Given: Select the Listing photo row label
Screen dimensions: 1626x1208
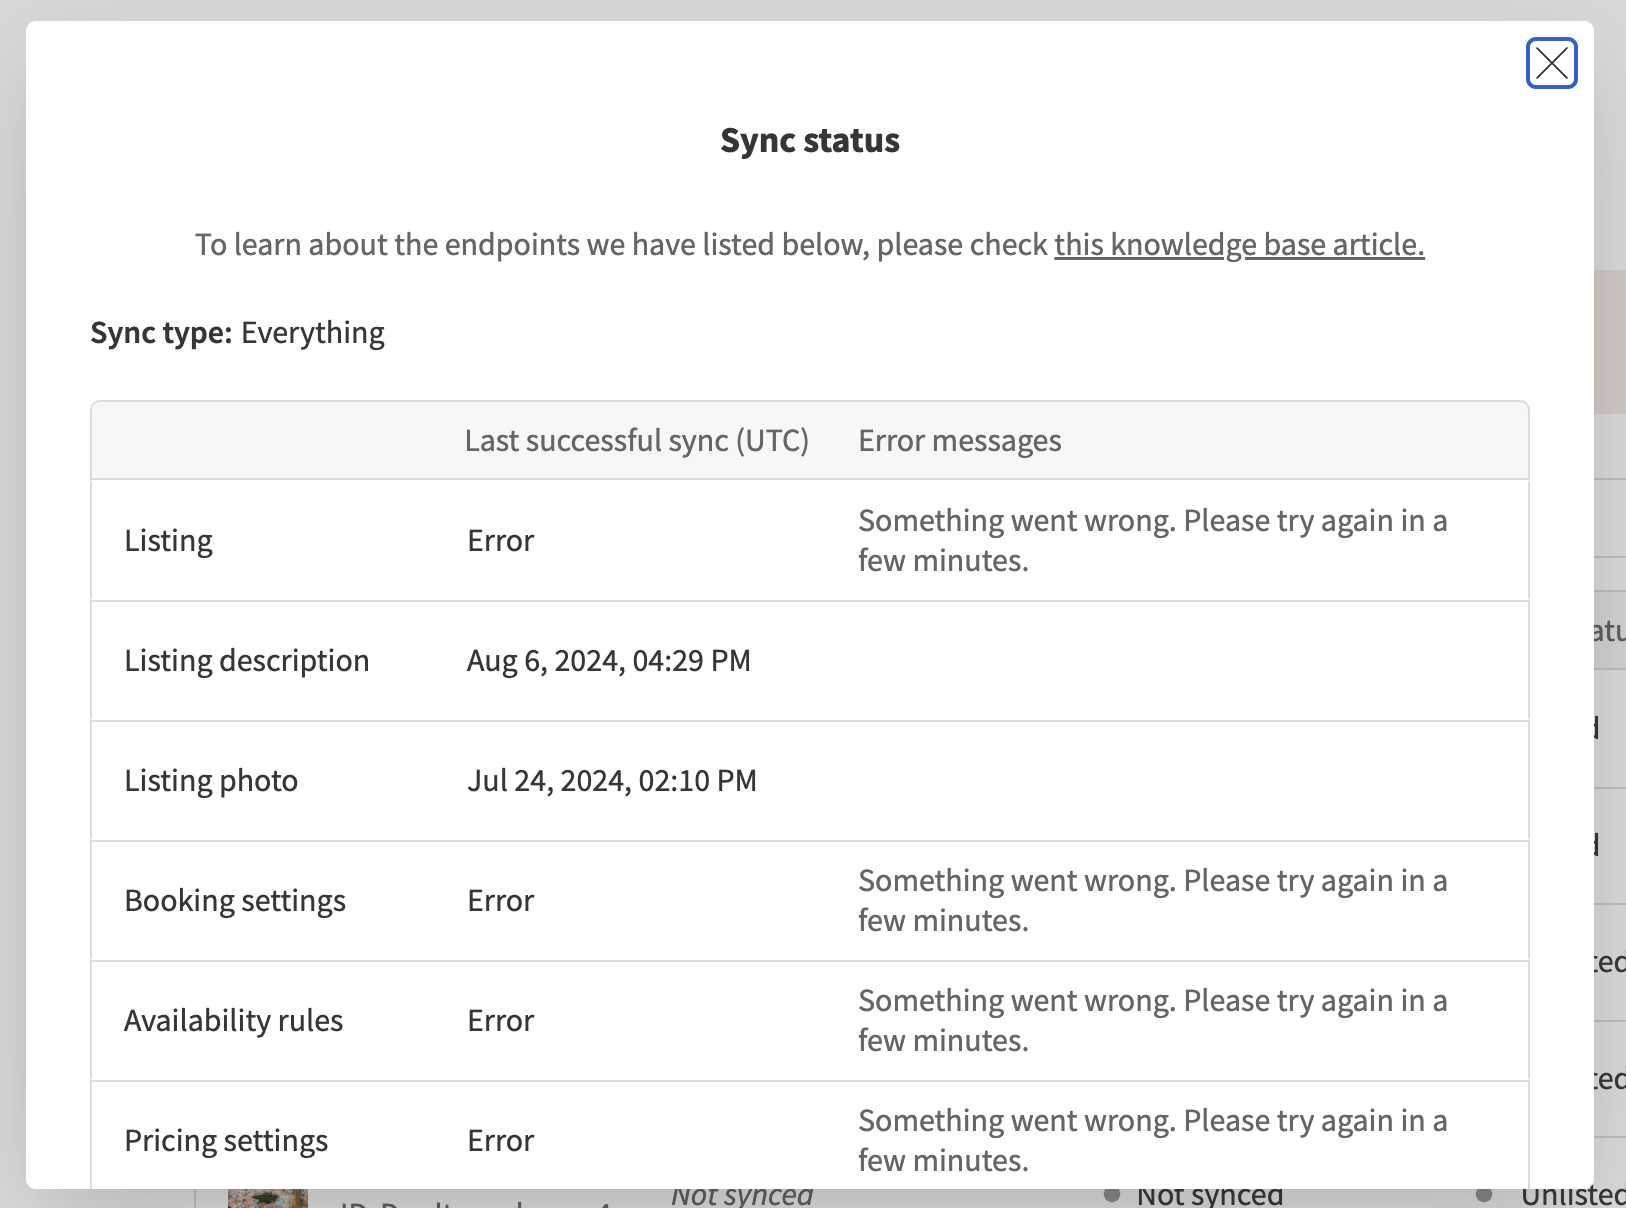Looking at the screenshot, I should coord(211,781).
